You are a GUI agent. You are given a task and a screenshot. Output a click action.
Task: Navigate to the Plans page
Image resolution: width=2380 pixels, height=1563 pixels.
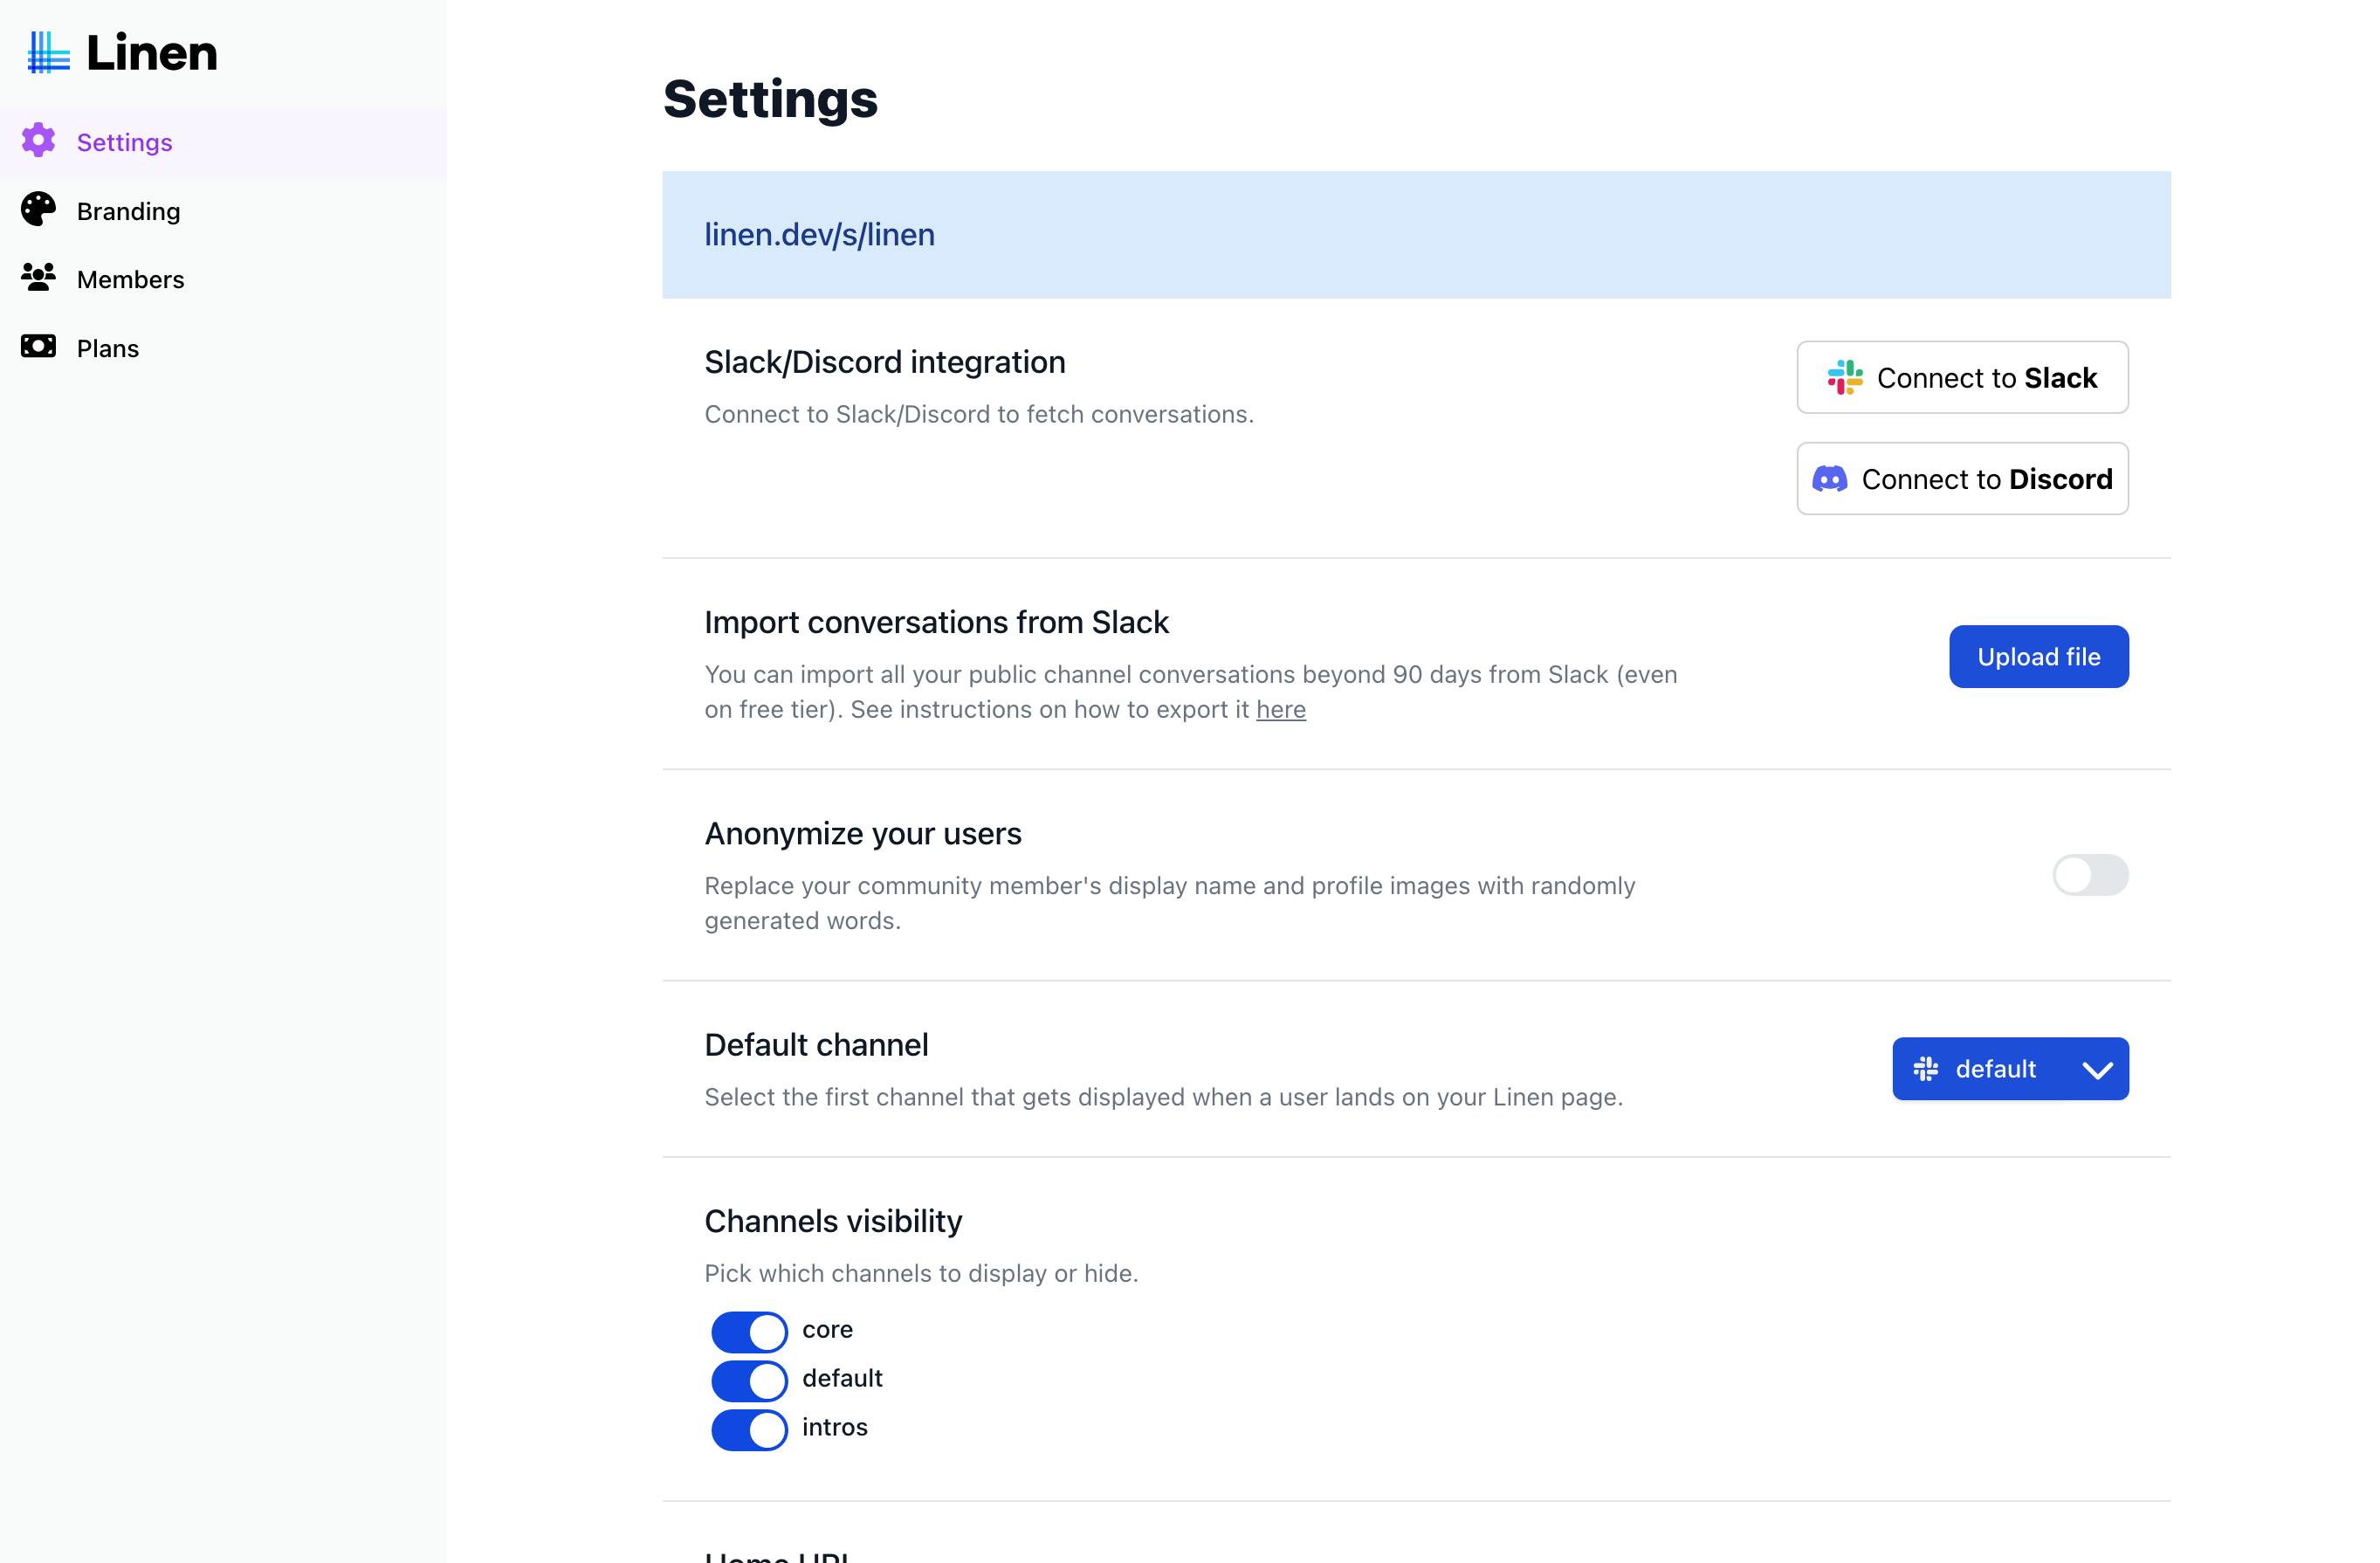coord(223,348)
